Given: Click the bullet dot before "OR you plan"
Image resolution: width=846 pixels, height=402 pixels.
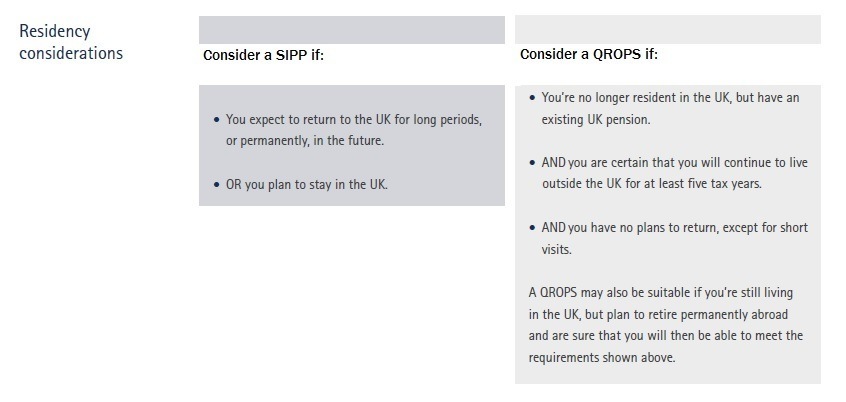Looking at the screenshot, I should point(217,185).
